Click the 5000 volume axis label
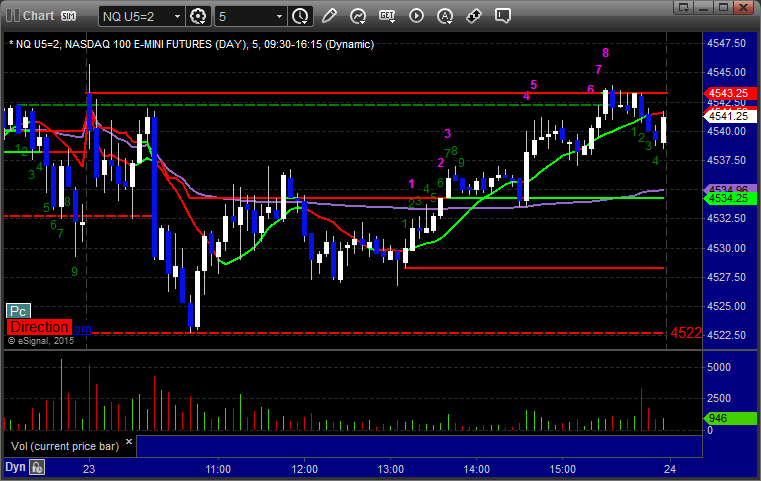 coord(719,367)
